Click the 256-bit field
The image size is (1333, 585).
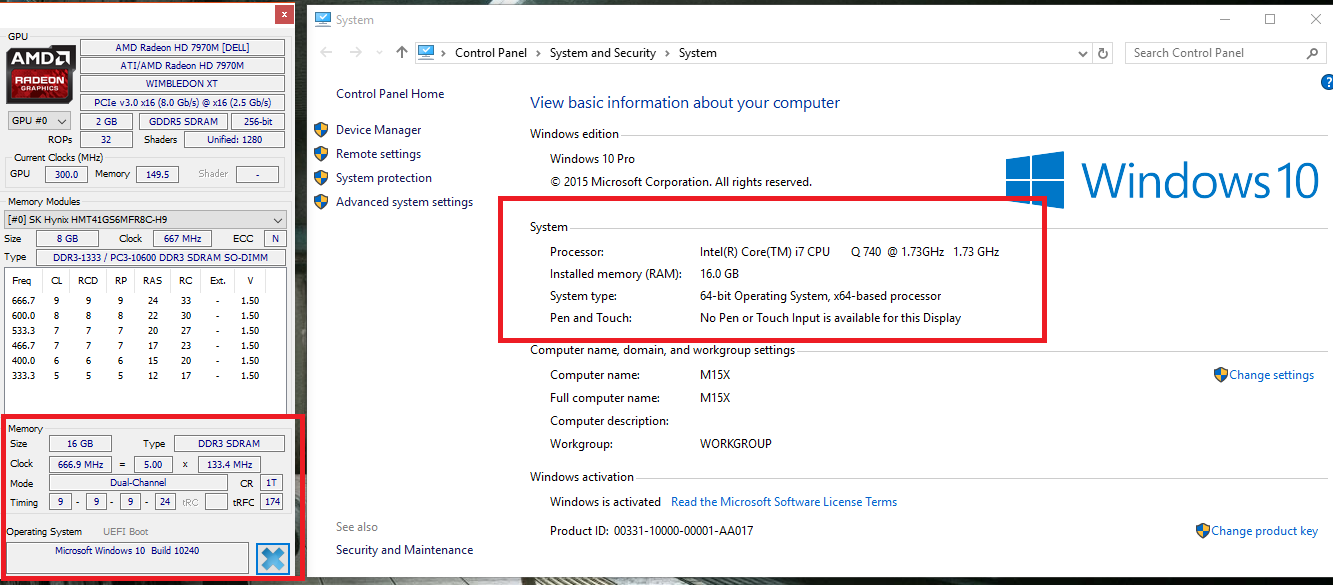tap(258, 121)
